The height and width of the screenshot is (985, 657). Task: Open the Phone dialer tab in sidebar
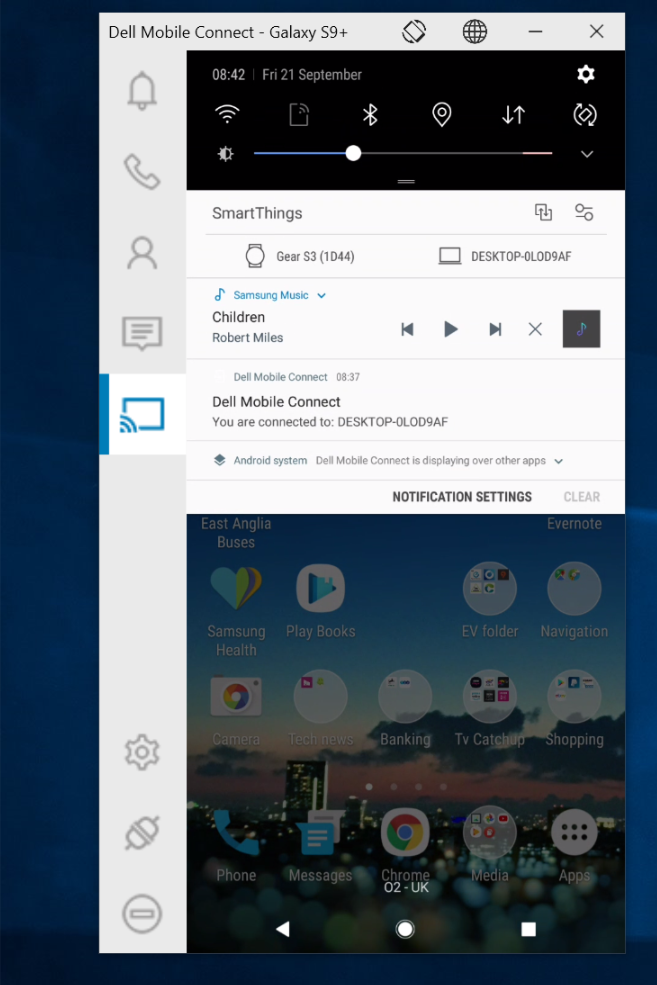[142, 171]
